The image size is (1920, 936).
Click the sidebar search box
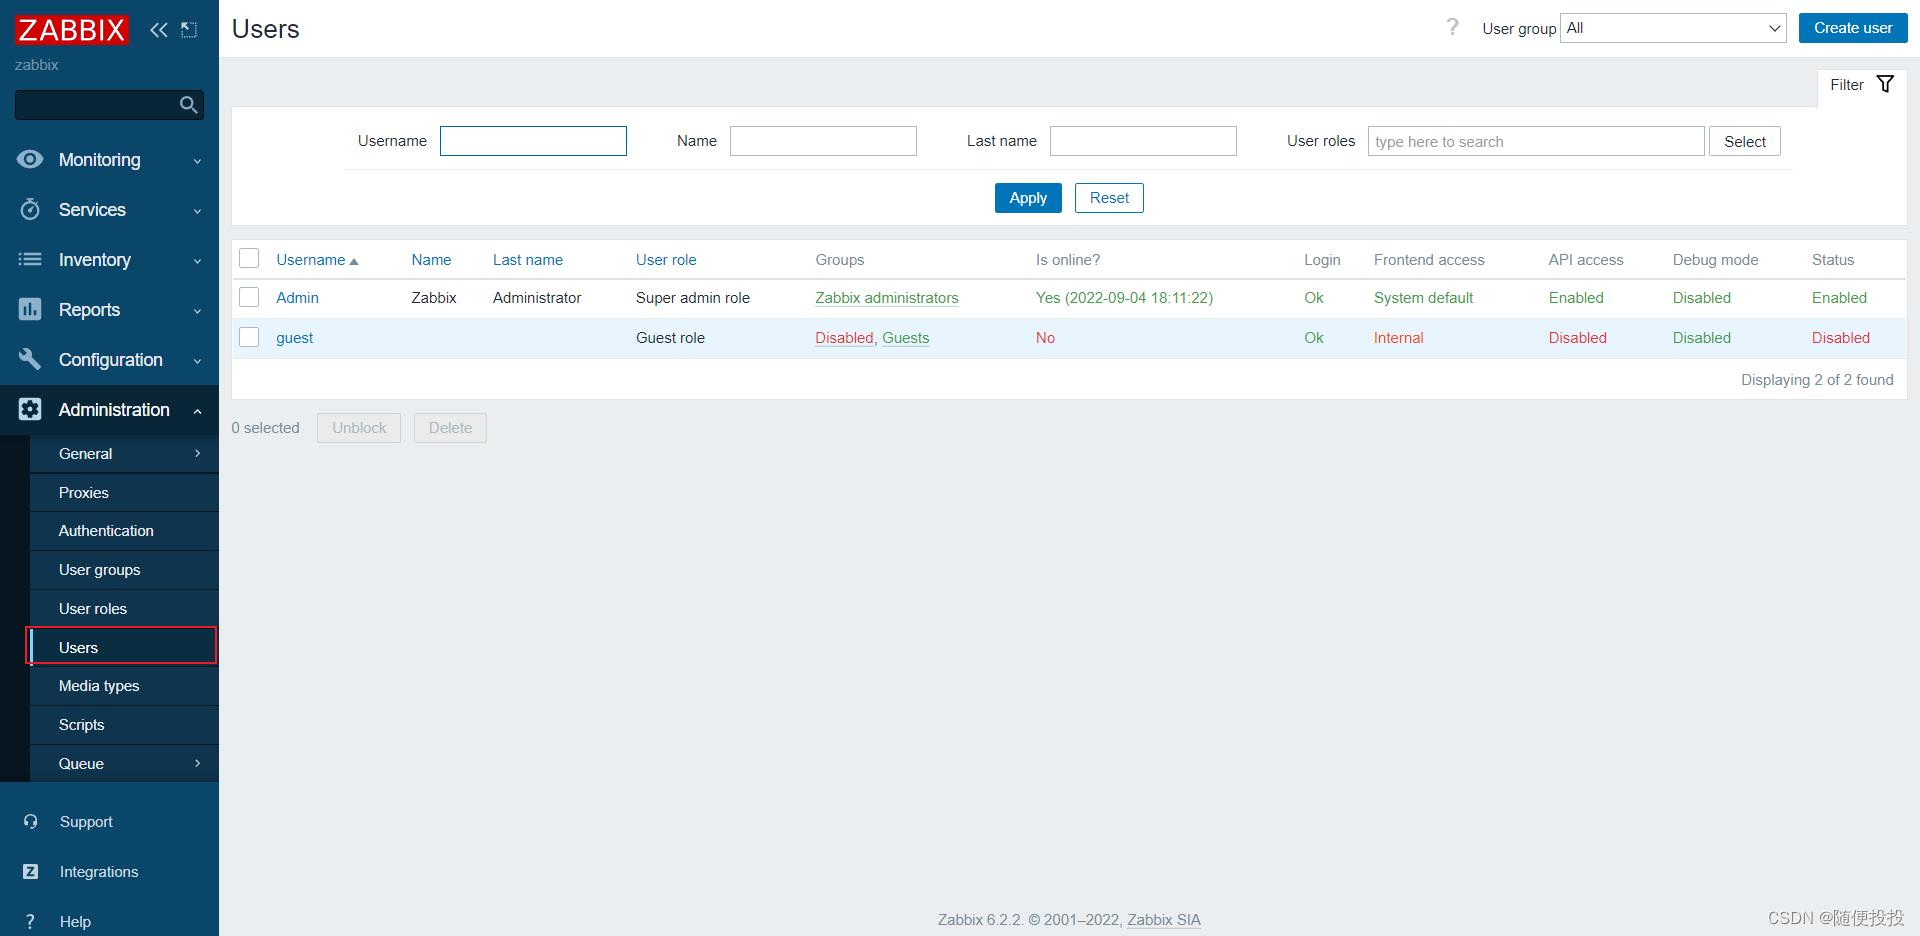click(109, 105)
